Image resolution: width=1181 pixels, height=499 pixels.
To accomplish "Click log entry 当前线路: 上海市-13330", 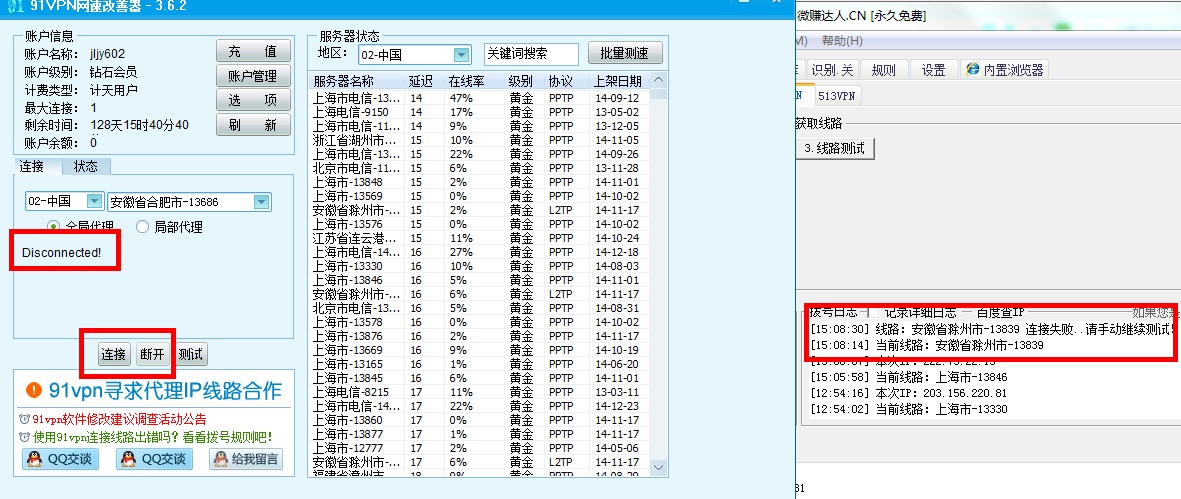I will click(x=908, y=409).
